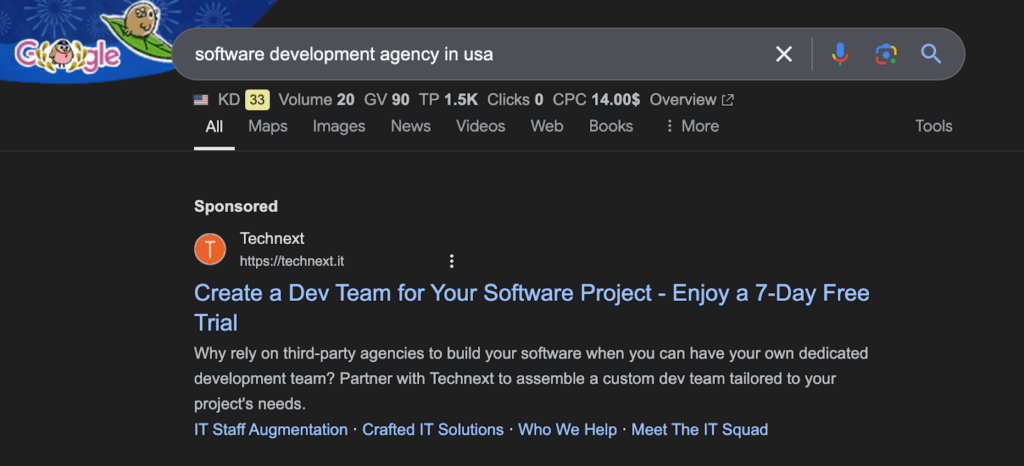1024x466 pixels.
Task: Click the https://technext.it URL
Action: pos(292,262)
